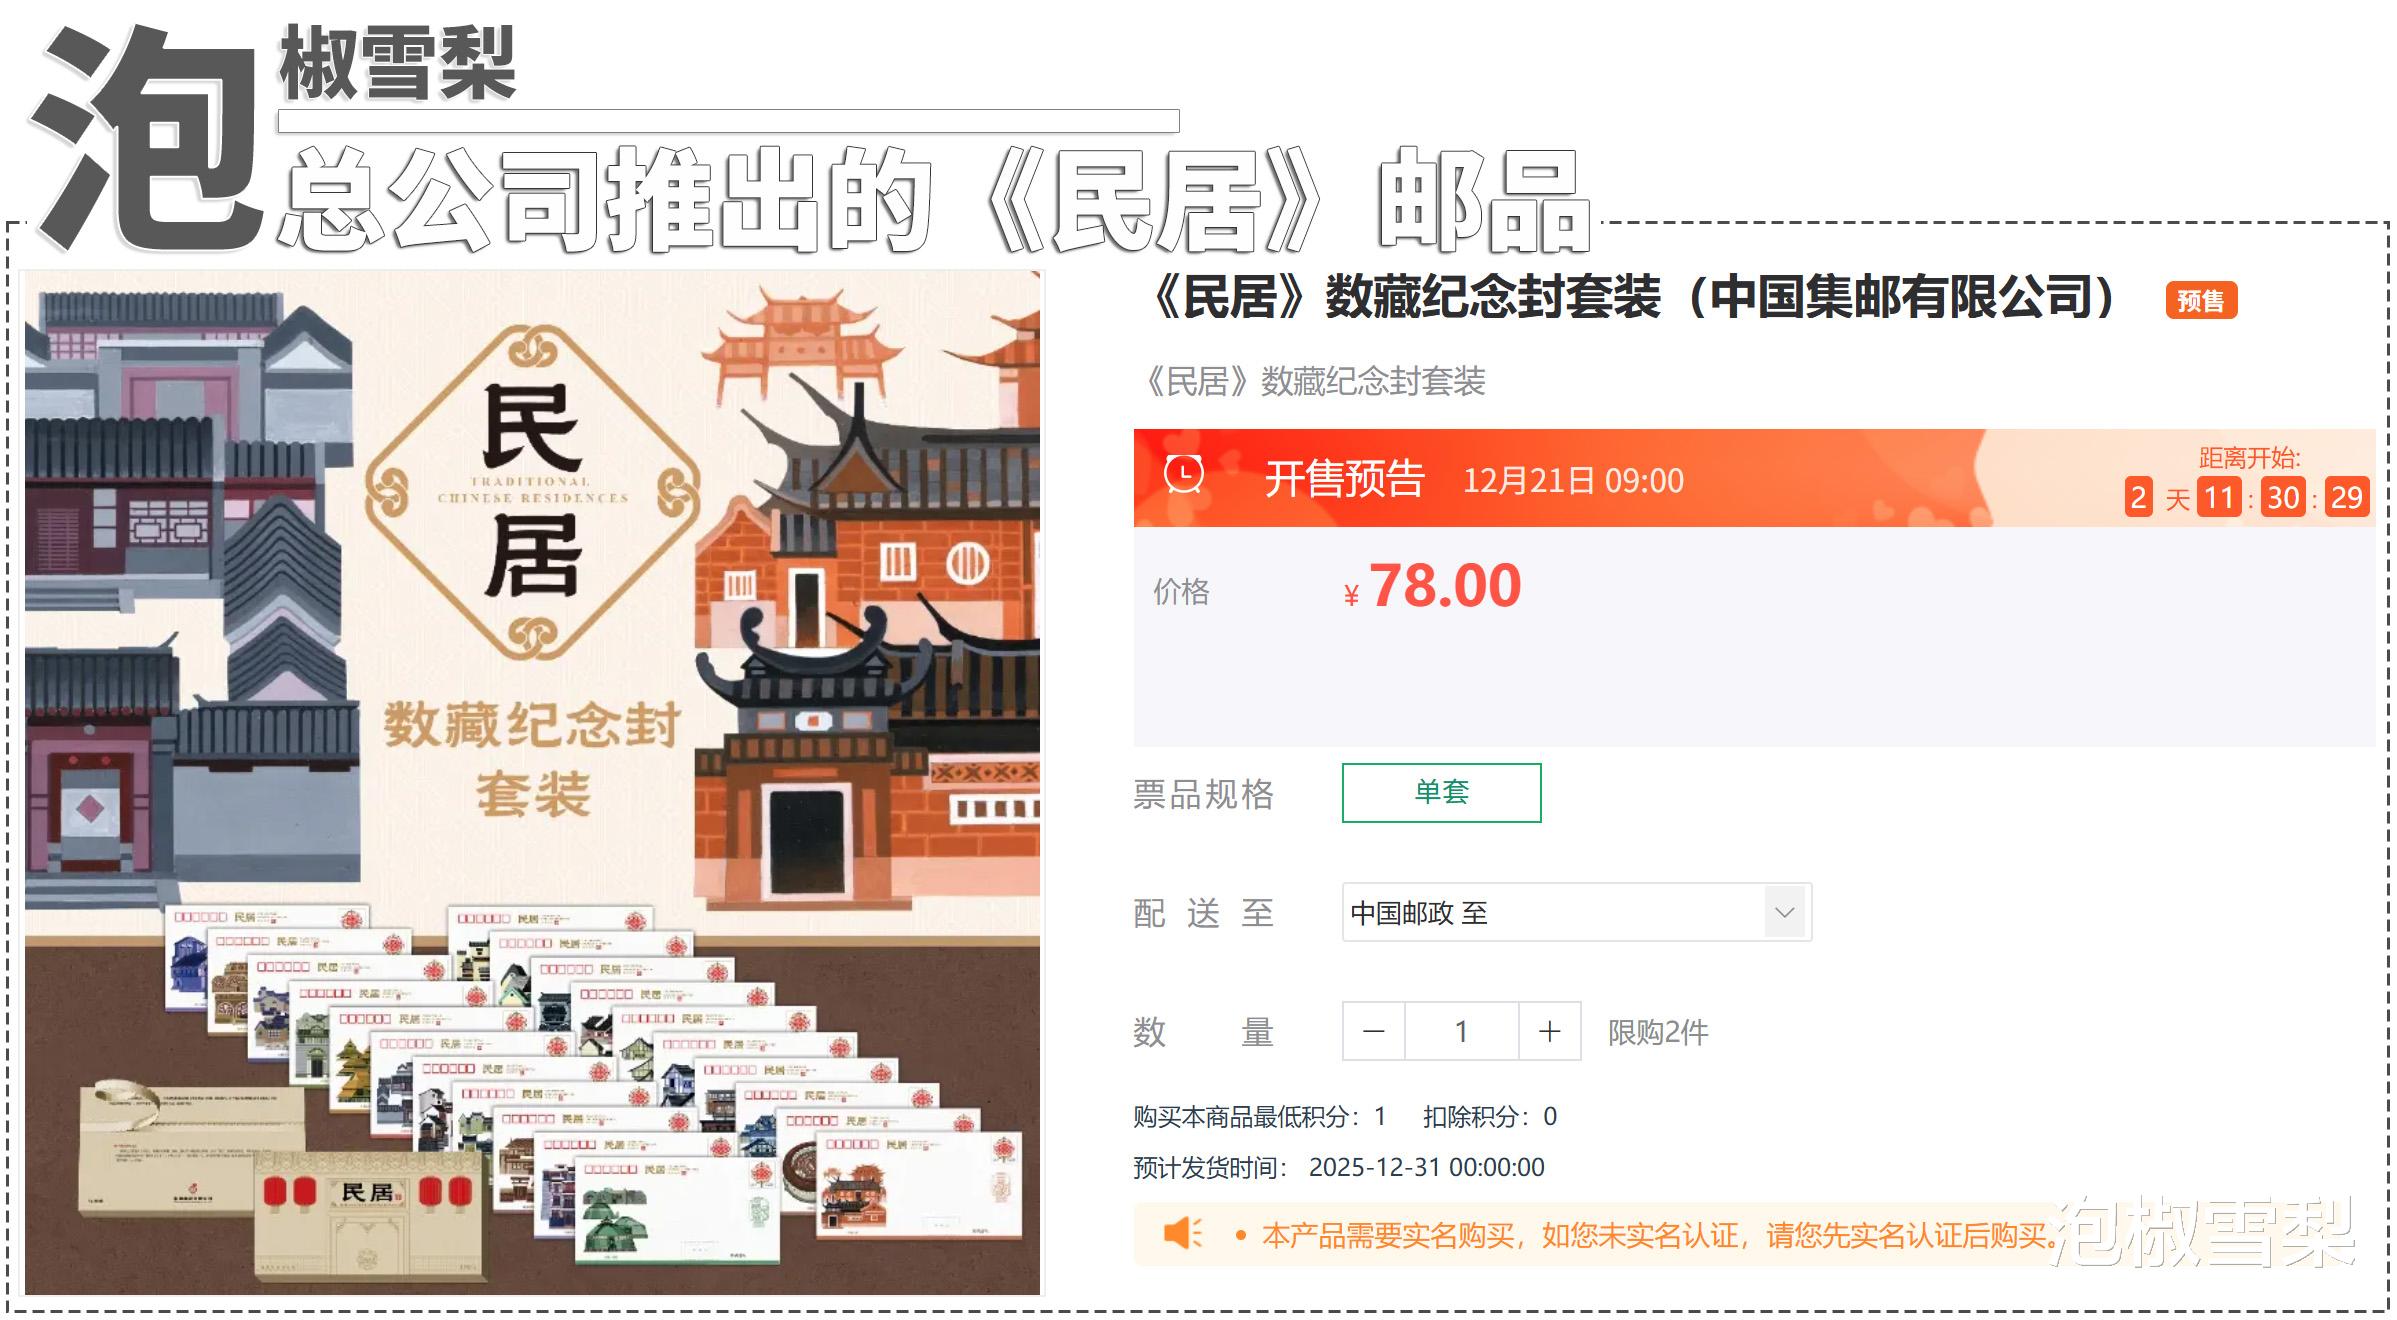Screen dimensions: 2397x1320
Task: Click the countdown seconds box showing 29
Action: 2346,497
